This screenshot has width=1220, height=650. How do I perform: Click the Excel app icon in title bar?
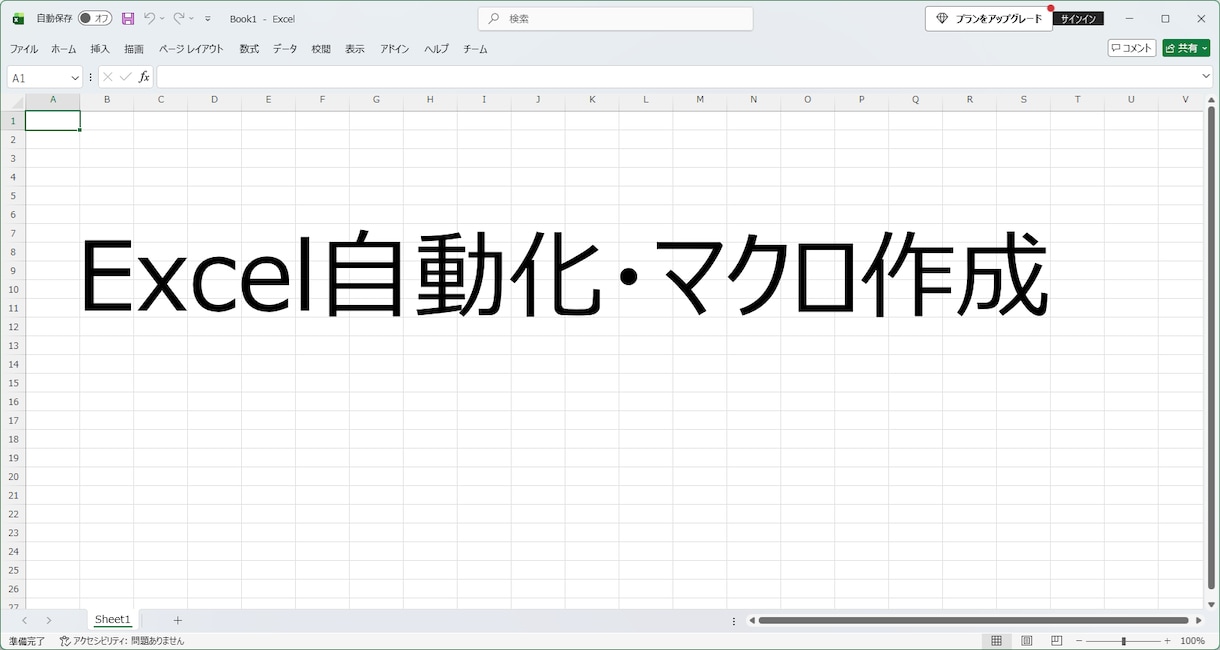tap(18, 18)
